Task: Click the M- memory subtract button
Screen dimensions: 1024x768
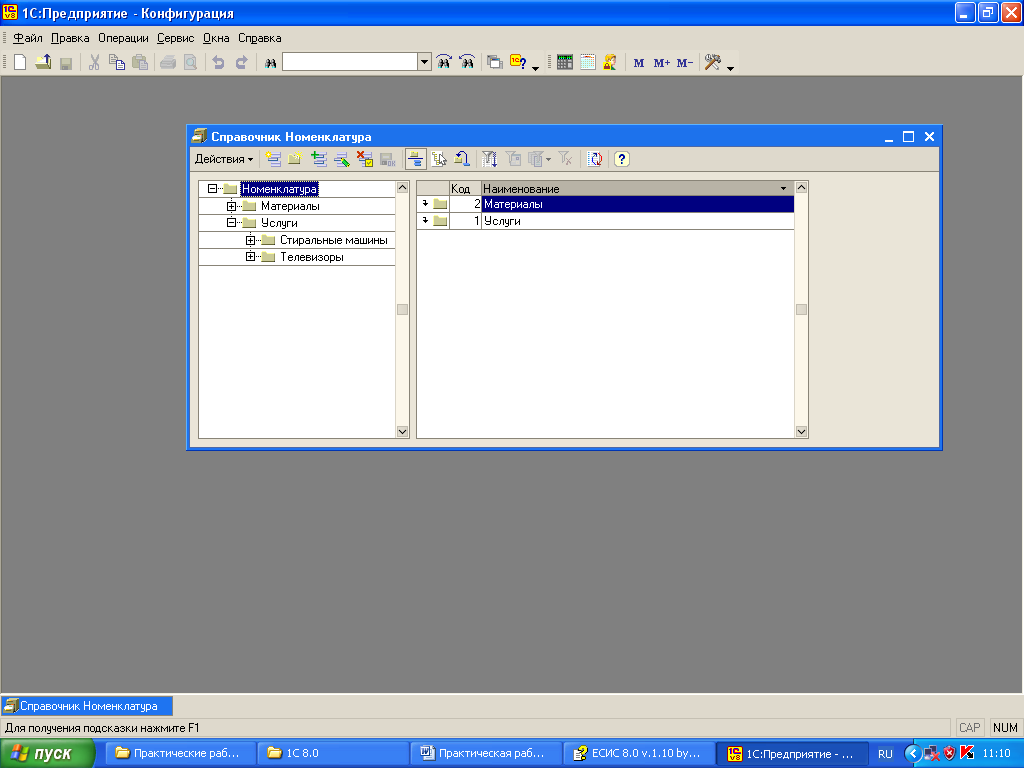Action: click(684, 63)
